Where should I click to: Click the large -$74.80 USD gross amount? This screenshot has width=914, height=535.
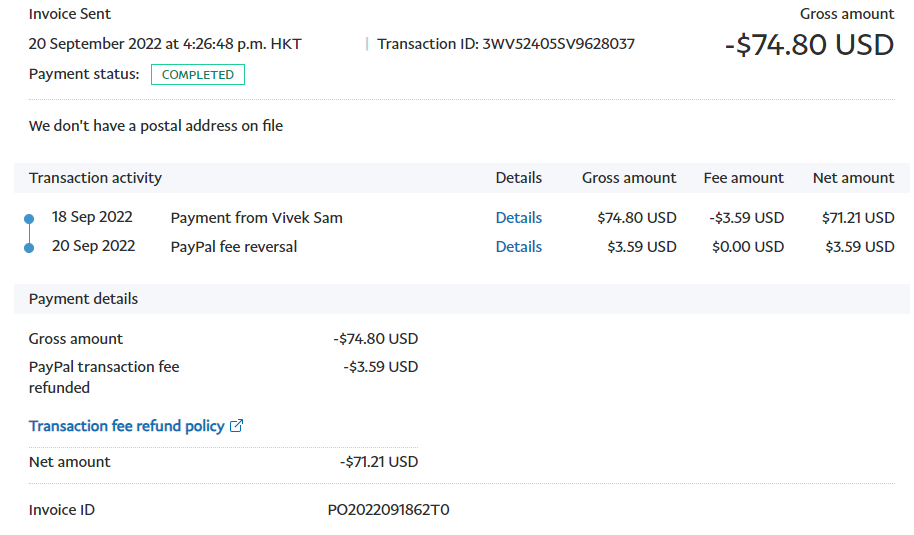click(808, 45)
